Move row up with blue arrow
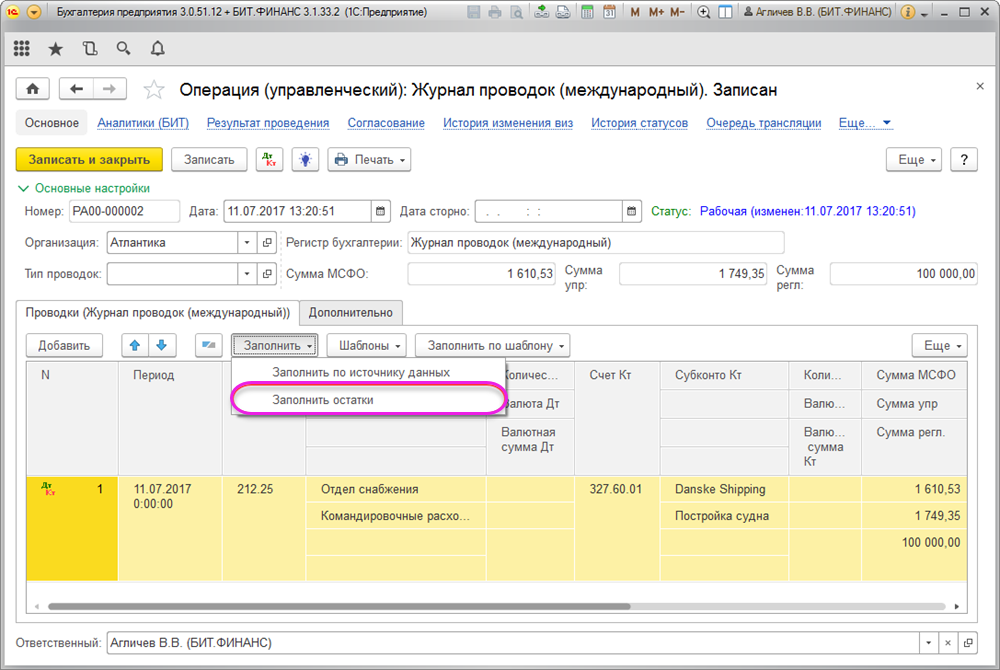Screen dimensions: 1000x670 tap(136, 345)
